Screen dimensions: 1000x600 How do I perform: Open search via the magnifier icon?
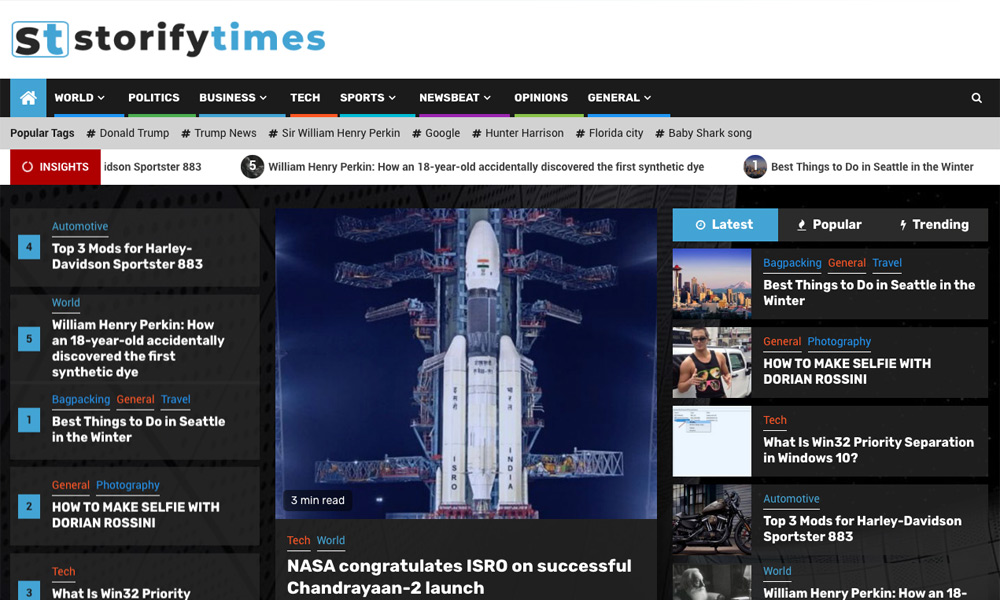(x=976, y=98)
